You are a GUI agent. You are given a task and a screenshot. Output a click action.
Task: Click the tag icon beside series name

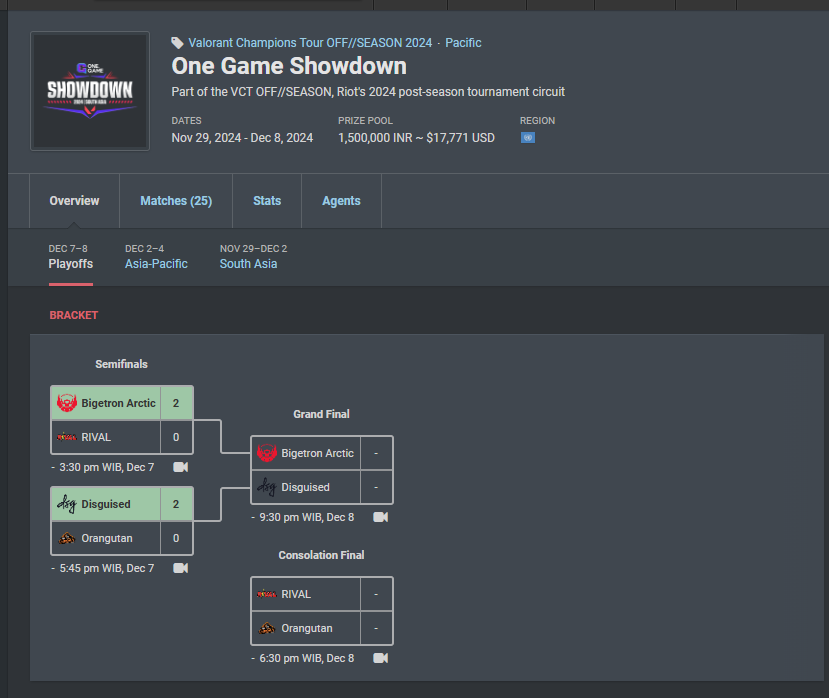click(177, 43)
